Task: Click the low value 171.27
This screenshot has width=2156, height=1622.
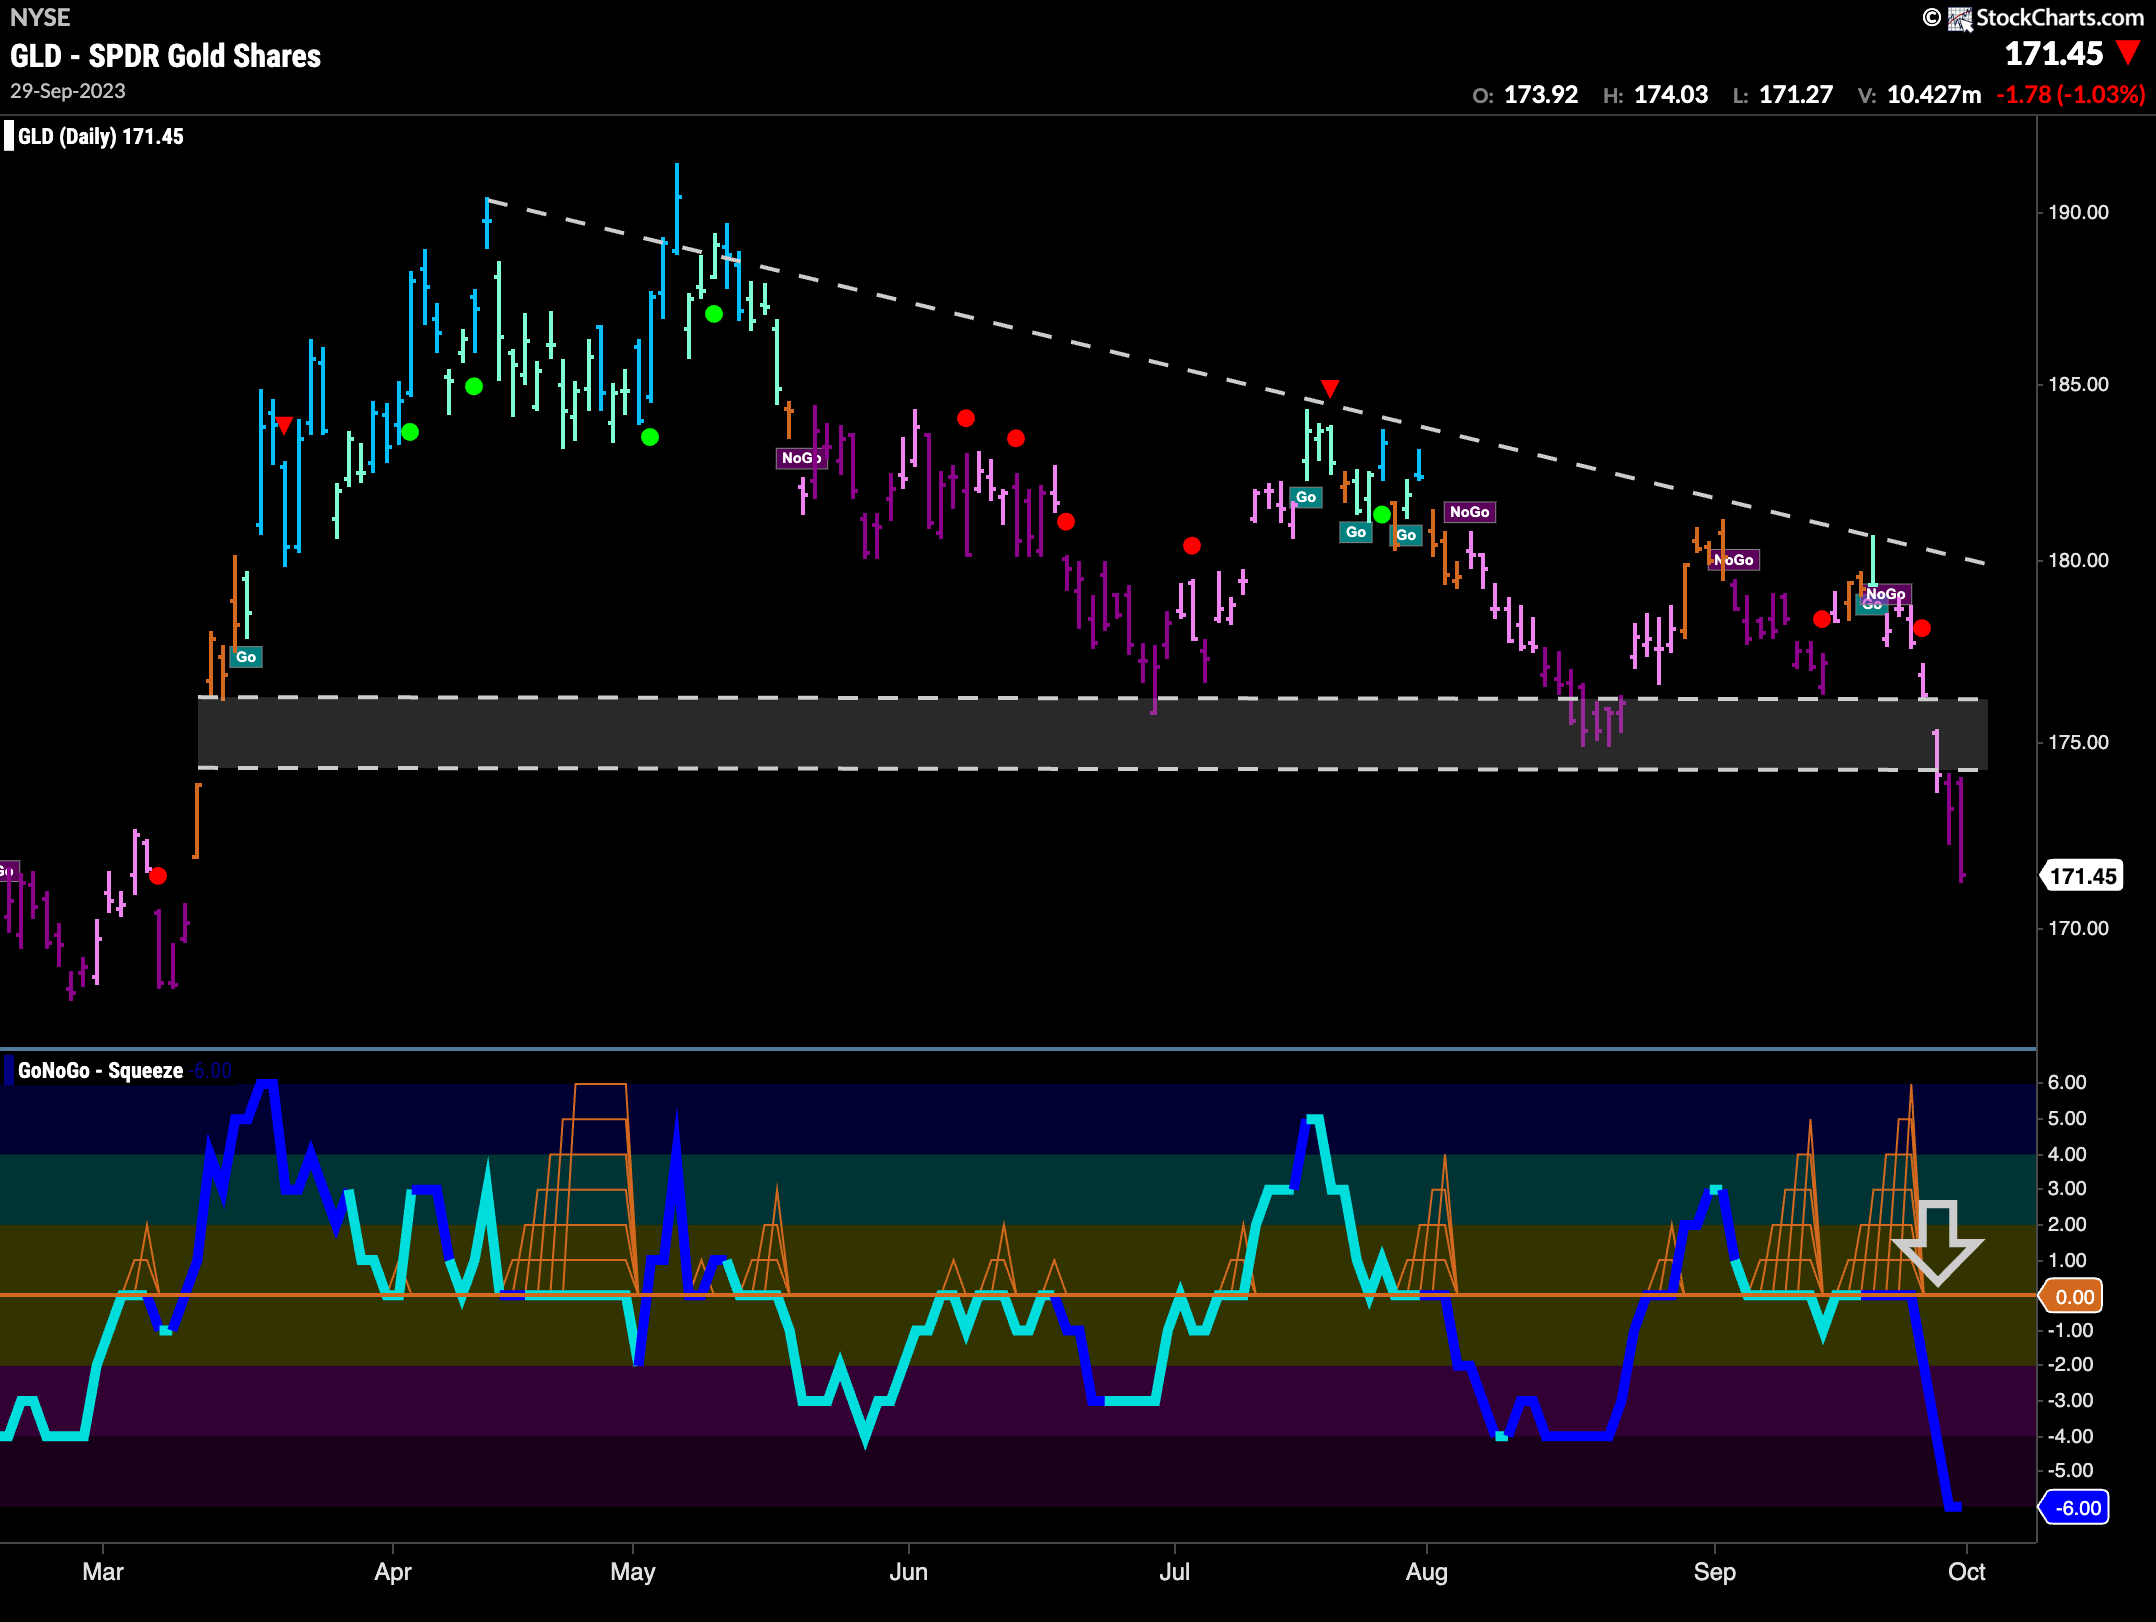Action: (x=1796, y=95)
